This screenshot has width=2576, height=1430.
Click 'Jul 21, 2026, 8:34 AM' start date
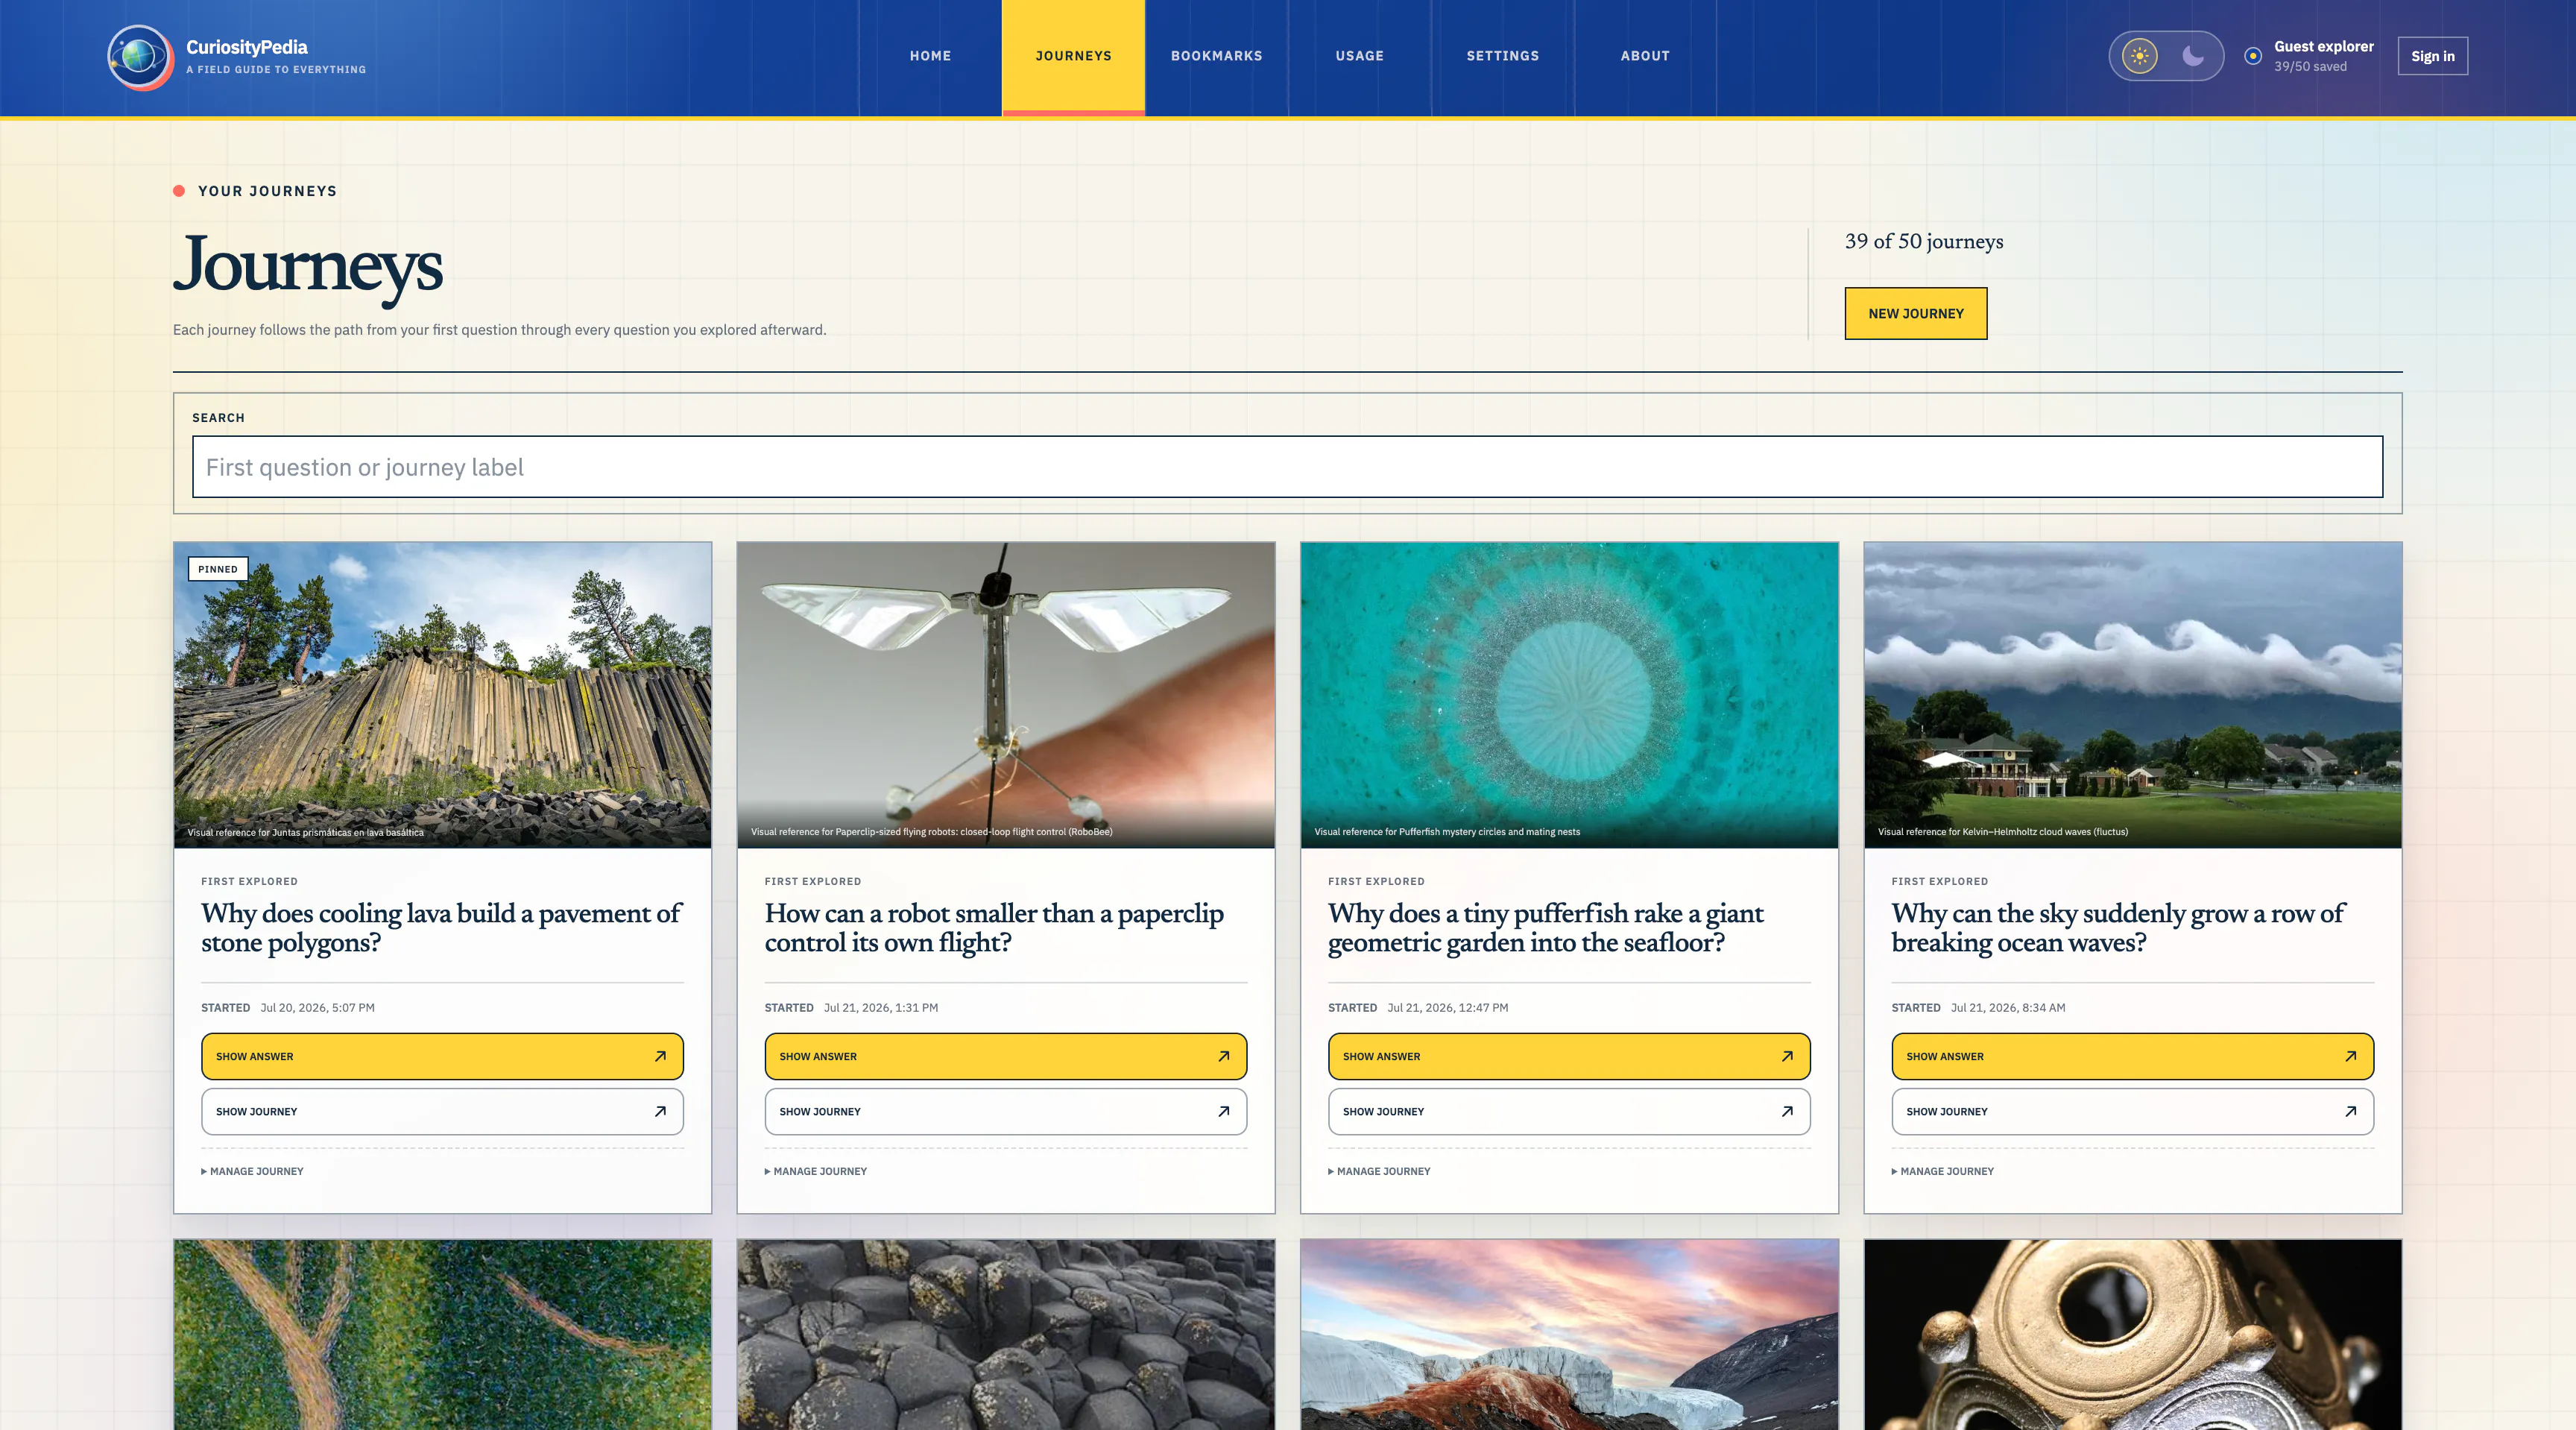point(2008,1007)
